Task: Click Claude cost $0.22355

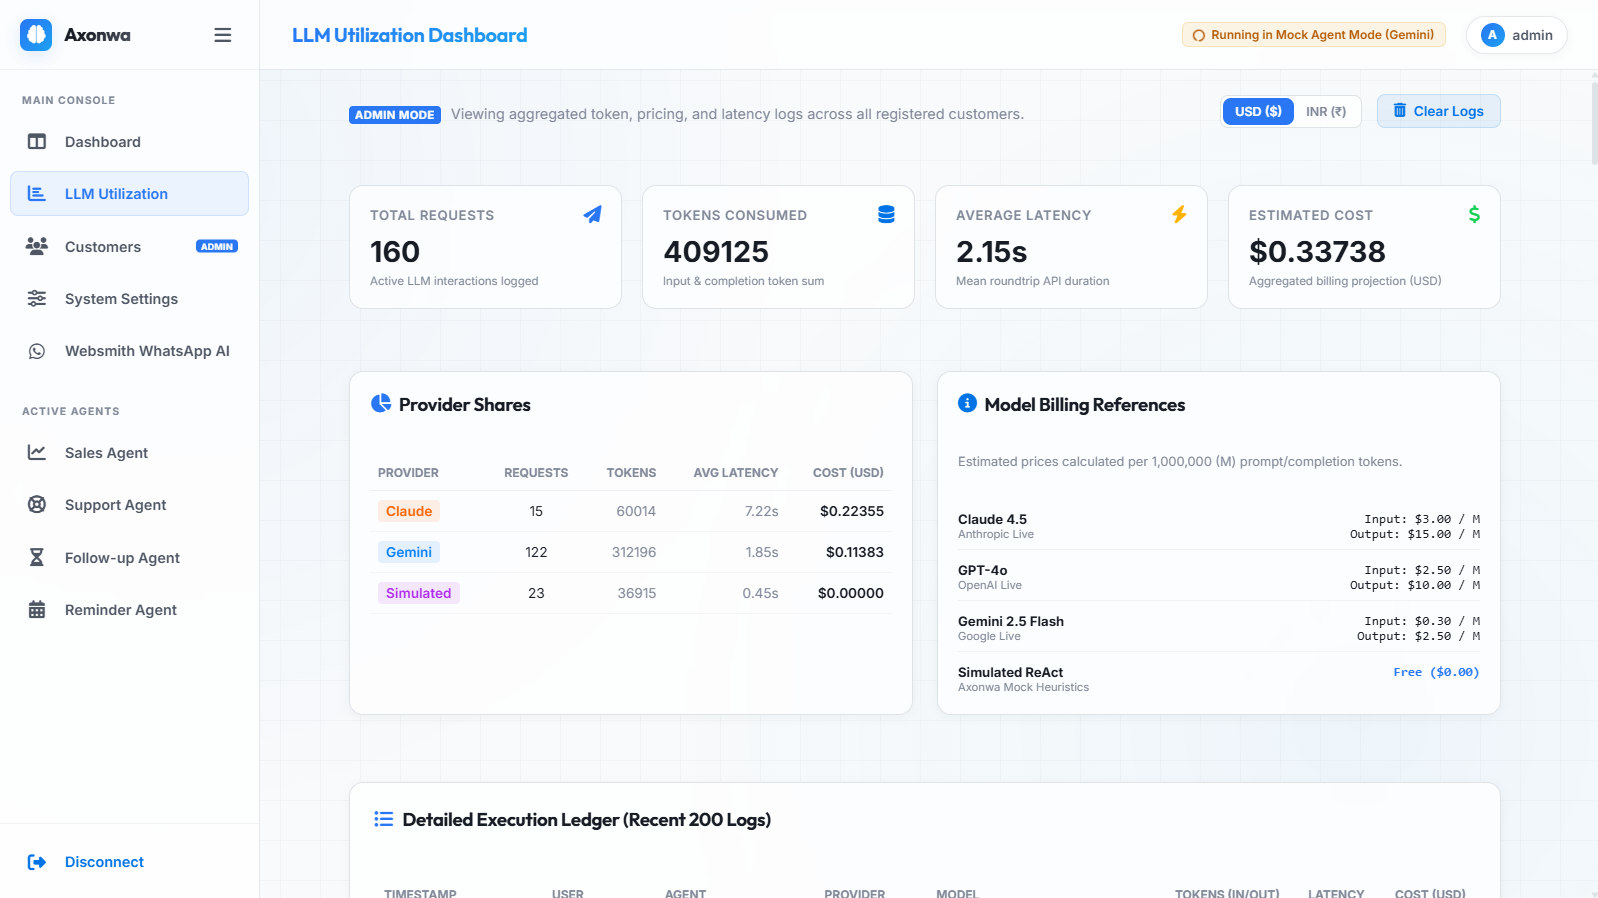Action: coord(852,511)
